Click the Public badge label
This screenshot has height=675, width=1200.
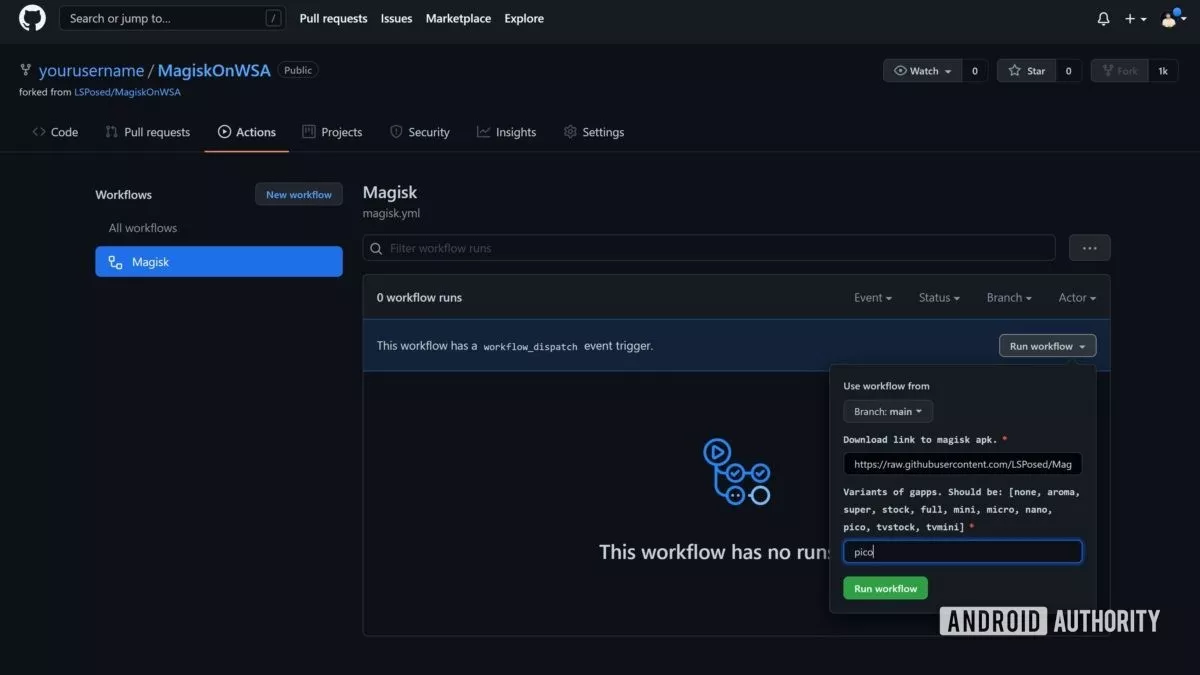[298, 70]
